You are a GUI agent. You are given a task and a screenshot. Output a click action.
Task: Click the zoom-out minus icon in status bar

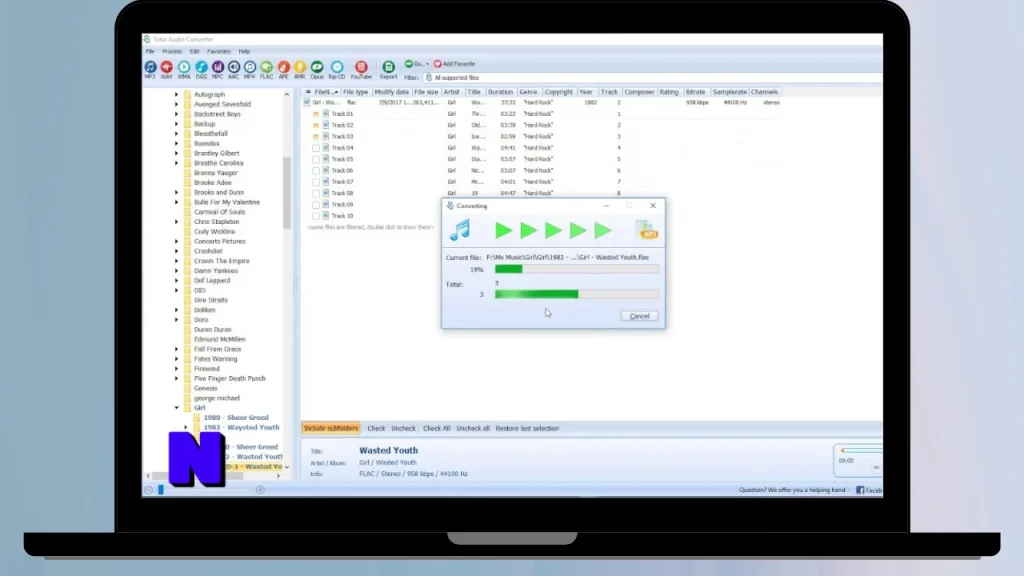point(149,490)
